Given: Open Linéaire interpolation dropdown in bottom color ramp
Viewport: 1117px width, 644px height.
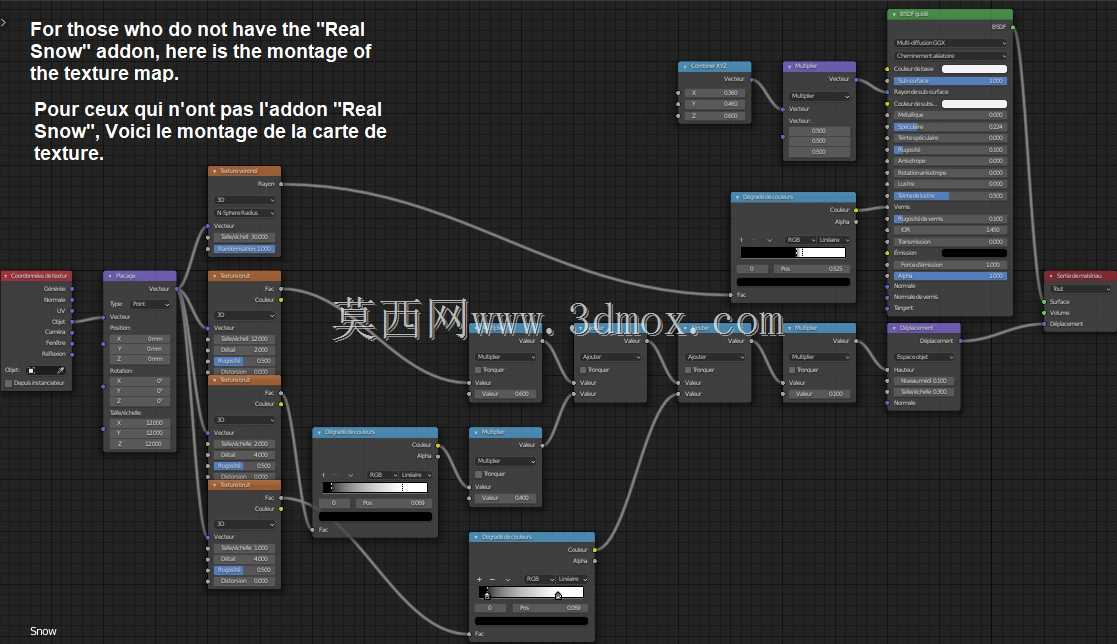Looking at the screenshot, I should coord(573,579).
